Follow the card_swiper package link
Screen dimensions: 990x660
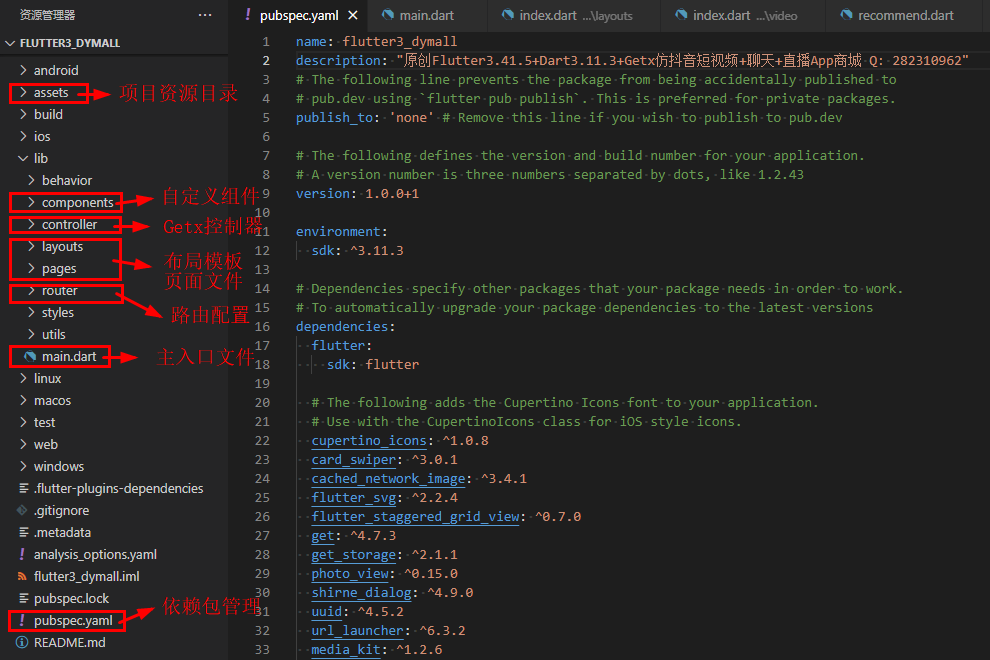354,459
